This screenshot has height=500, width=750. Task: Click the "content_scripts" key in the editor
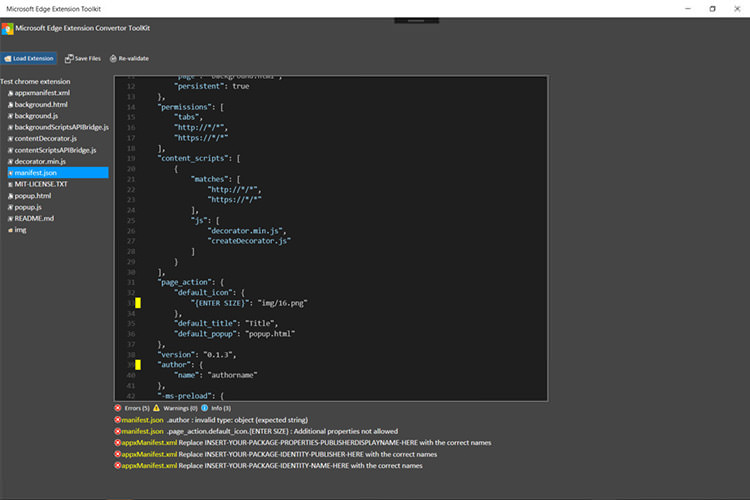(195, 158)
